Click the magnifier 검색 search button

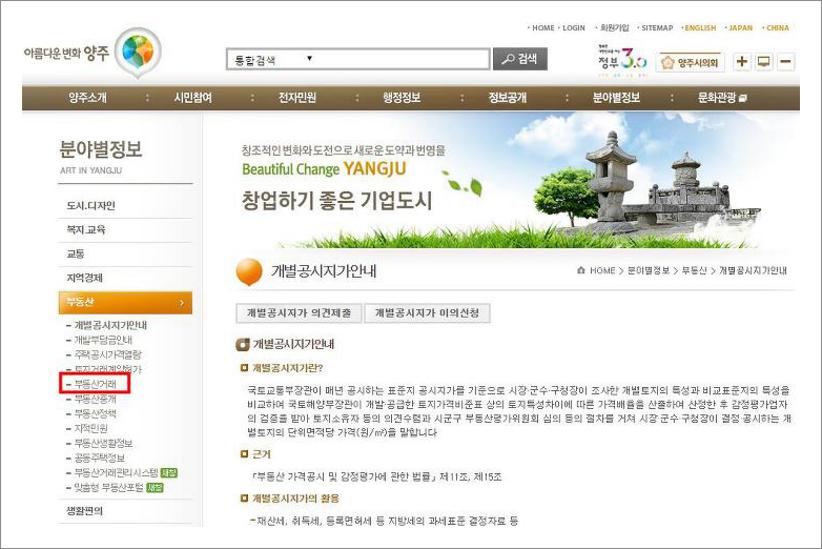520,59
